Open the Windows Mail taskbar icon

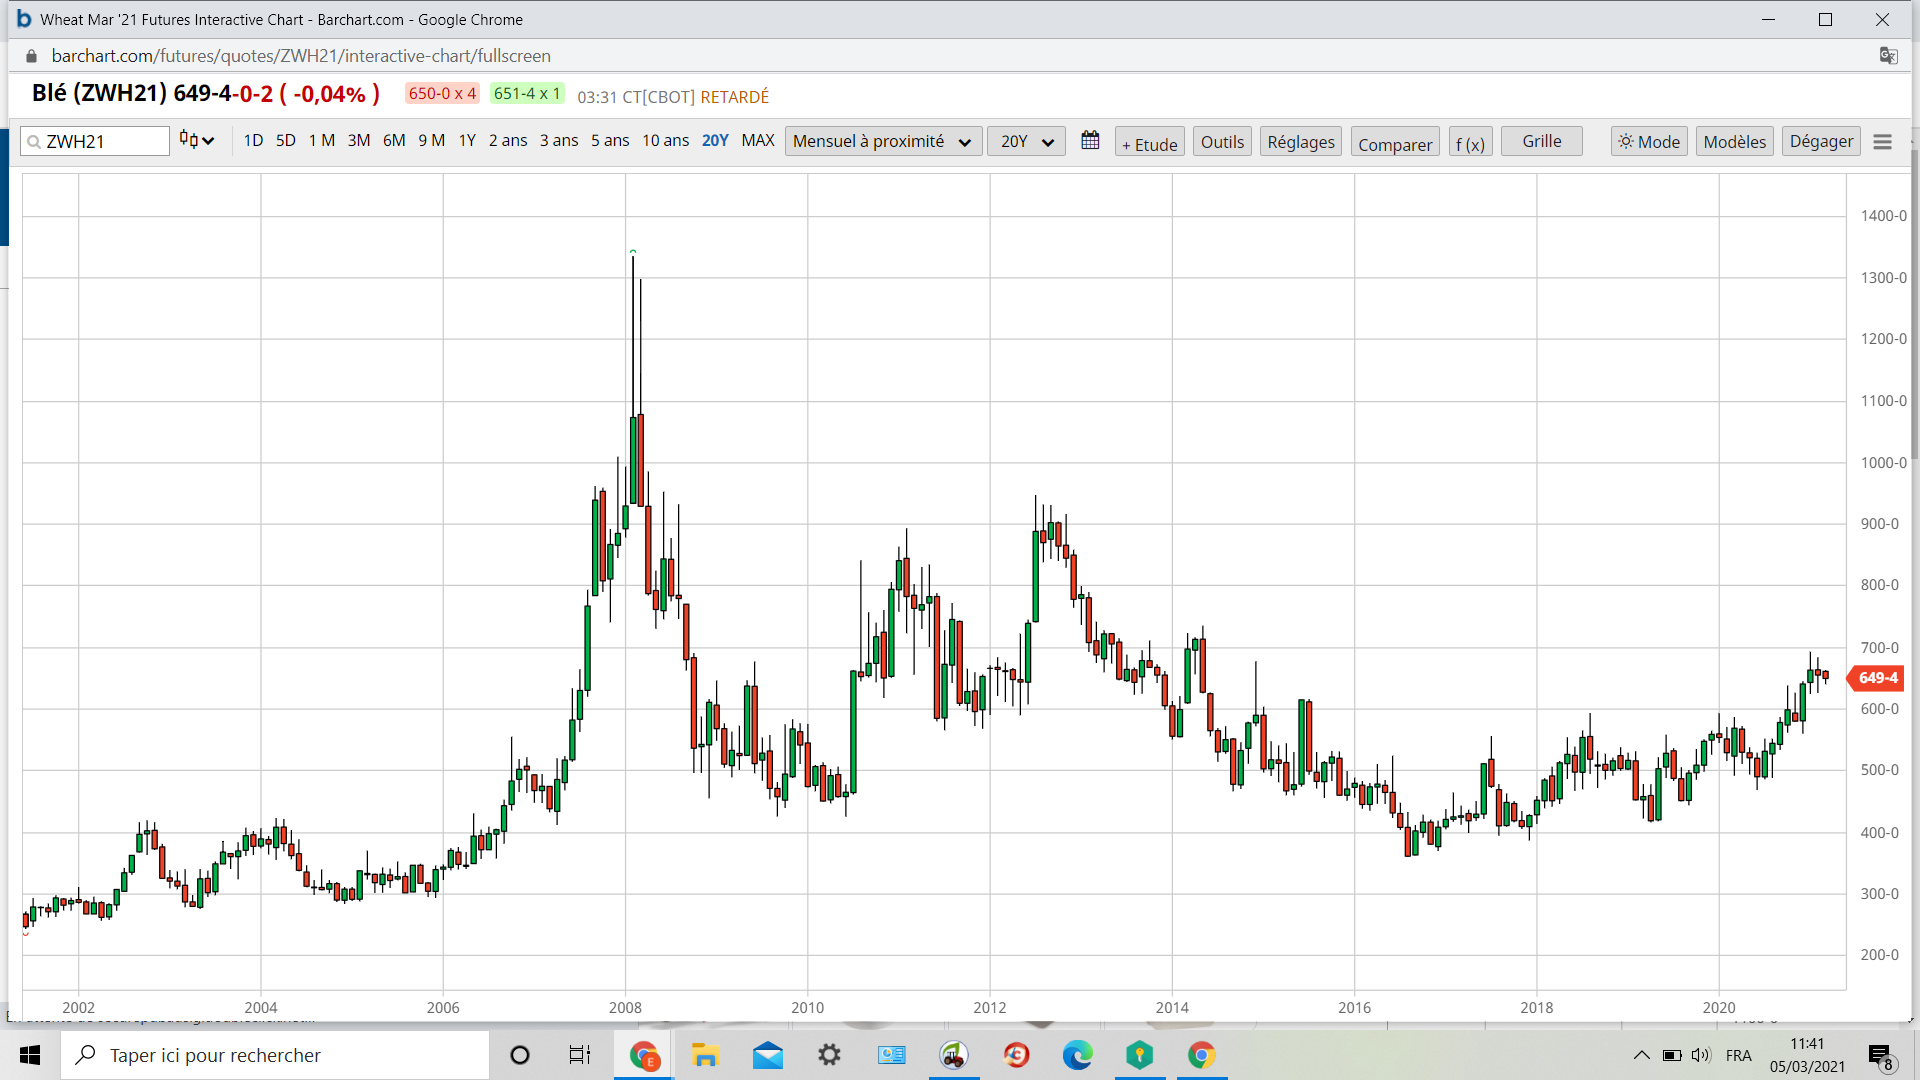(x=768, y=1055)
